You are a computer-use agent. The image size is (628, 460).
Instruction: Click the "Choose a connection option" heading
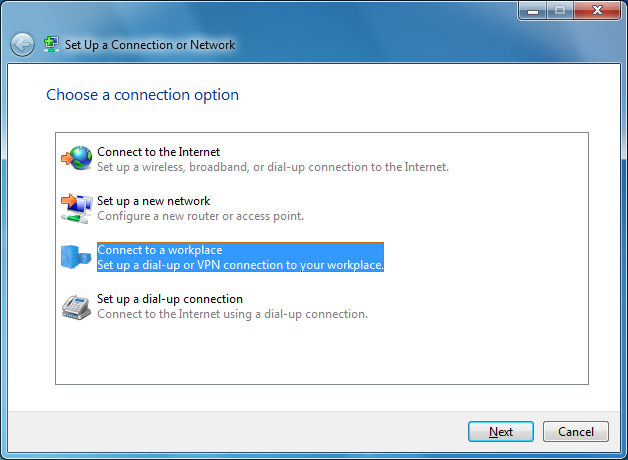[142, 95]
